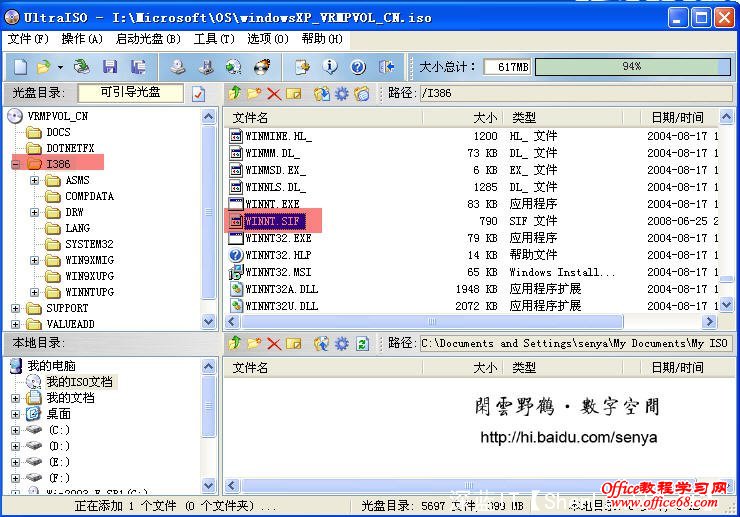
Task: Open the 选项(O) menu
Action: point(268,39)
